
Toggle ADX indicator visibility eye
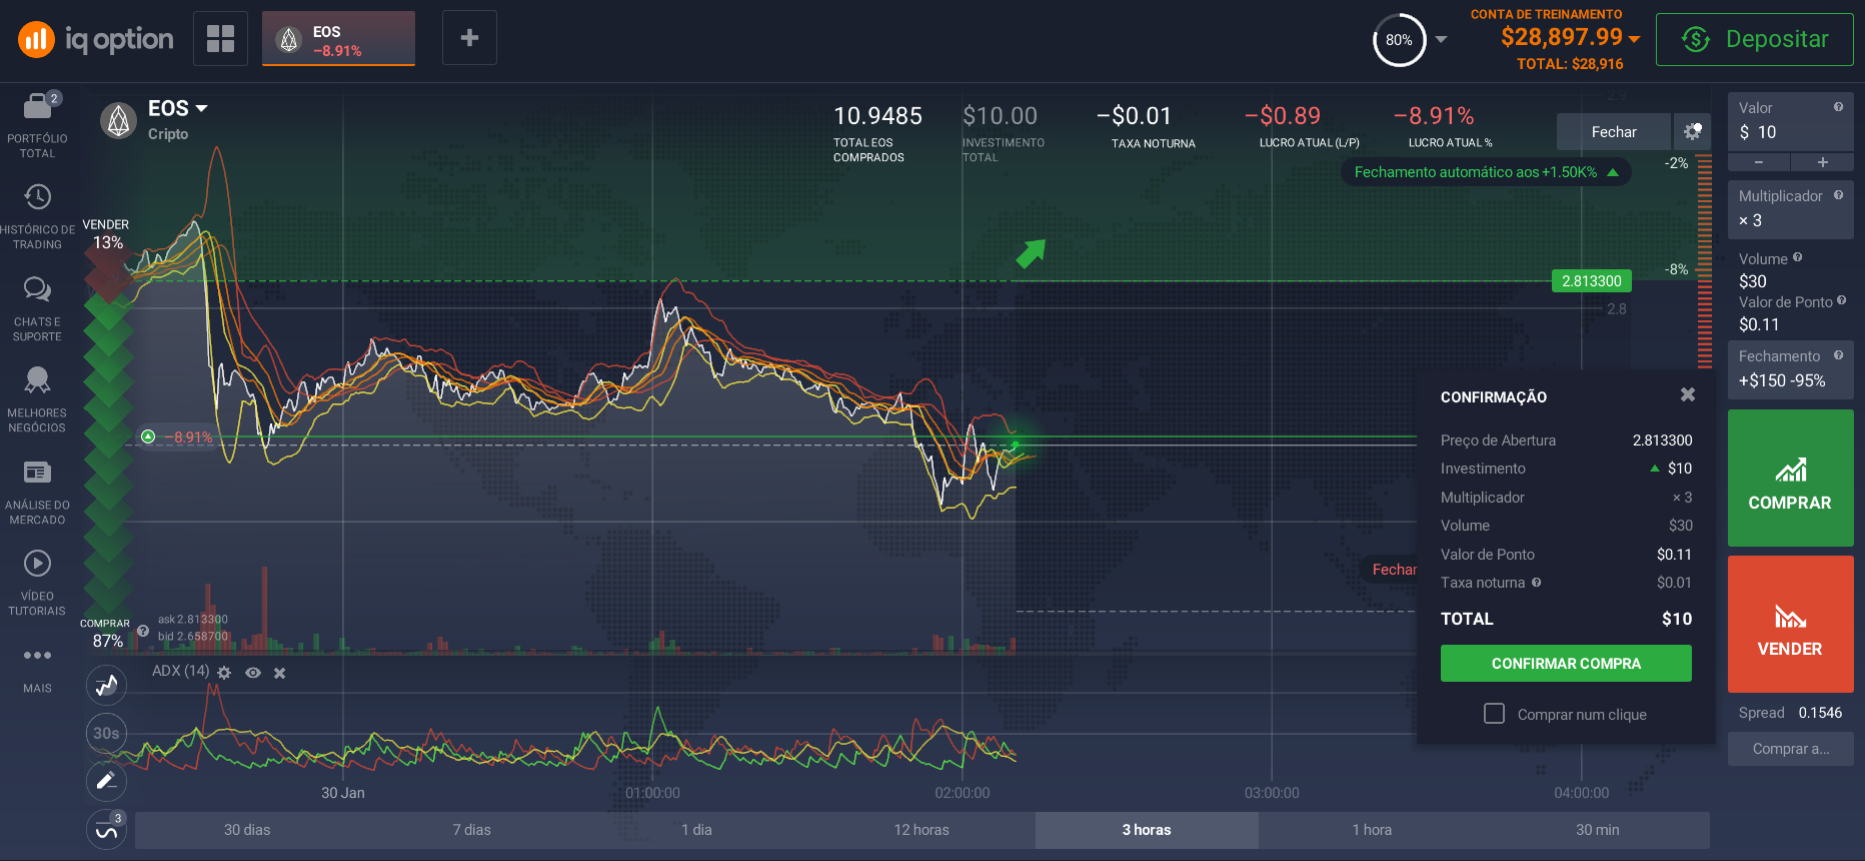(253, 673)
